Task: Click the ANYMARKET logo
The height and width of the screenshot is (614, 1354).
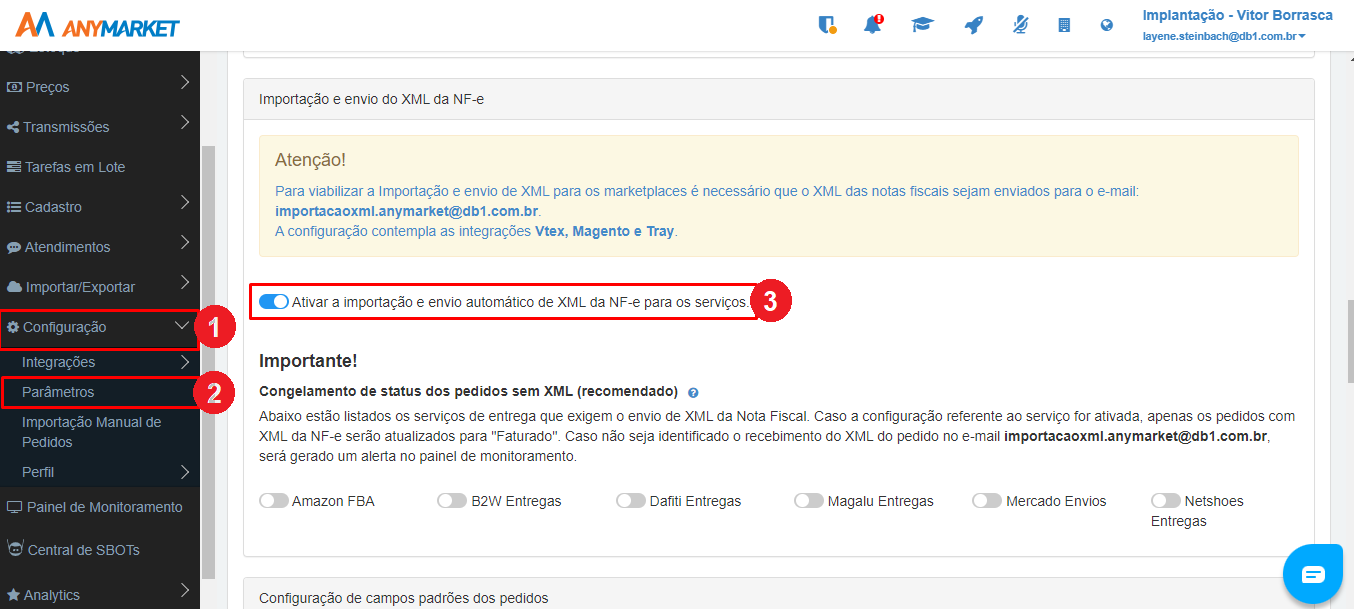Action: 97,25
